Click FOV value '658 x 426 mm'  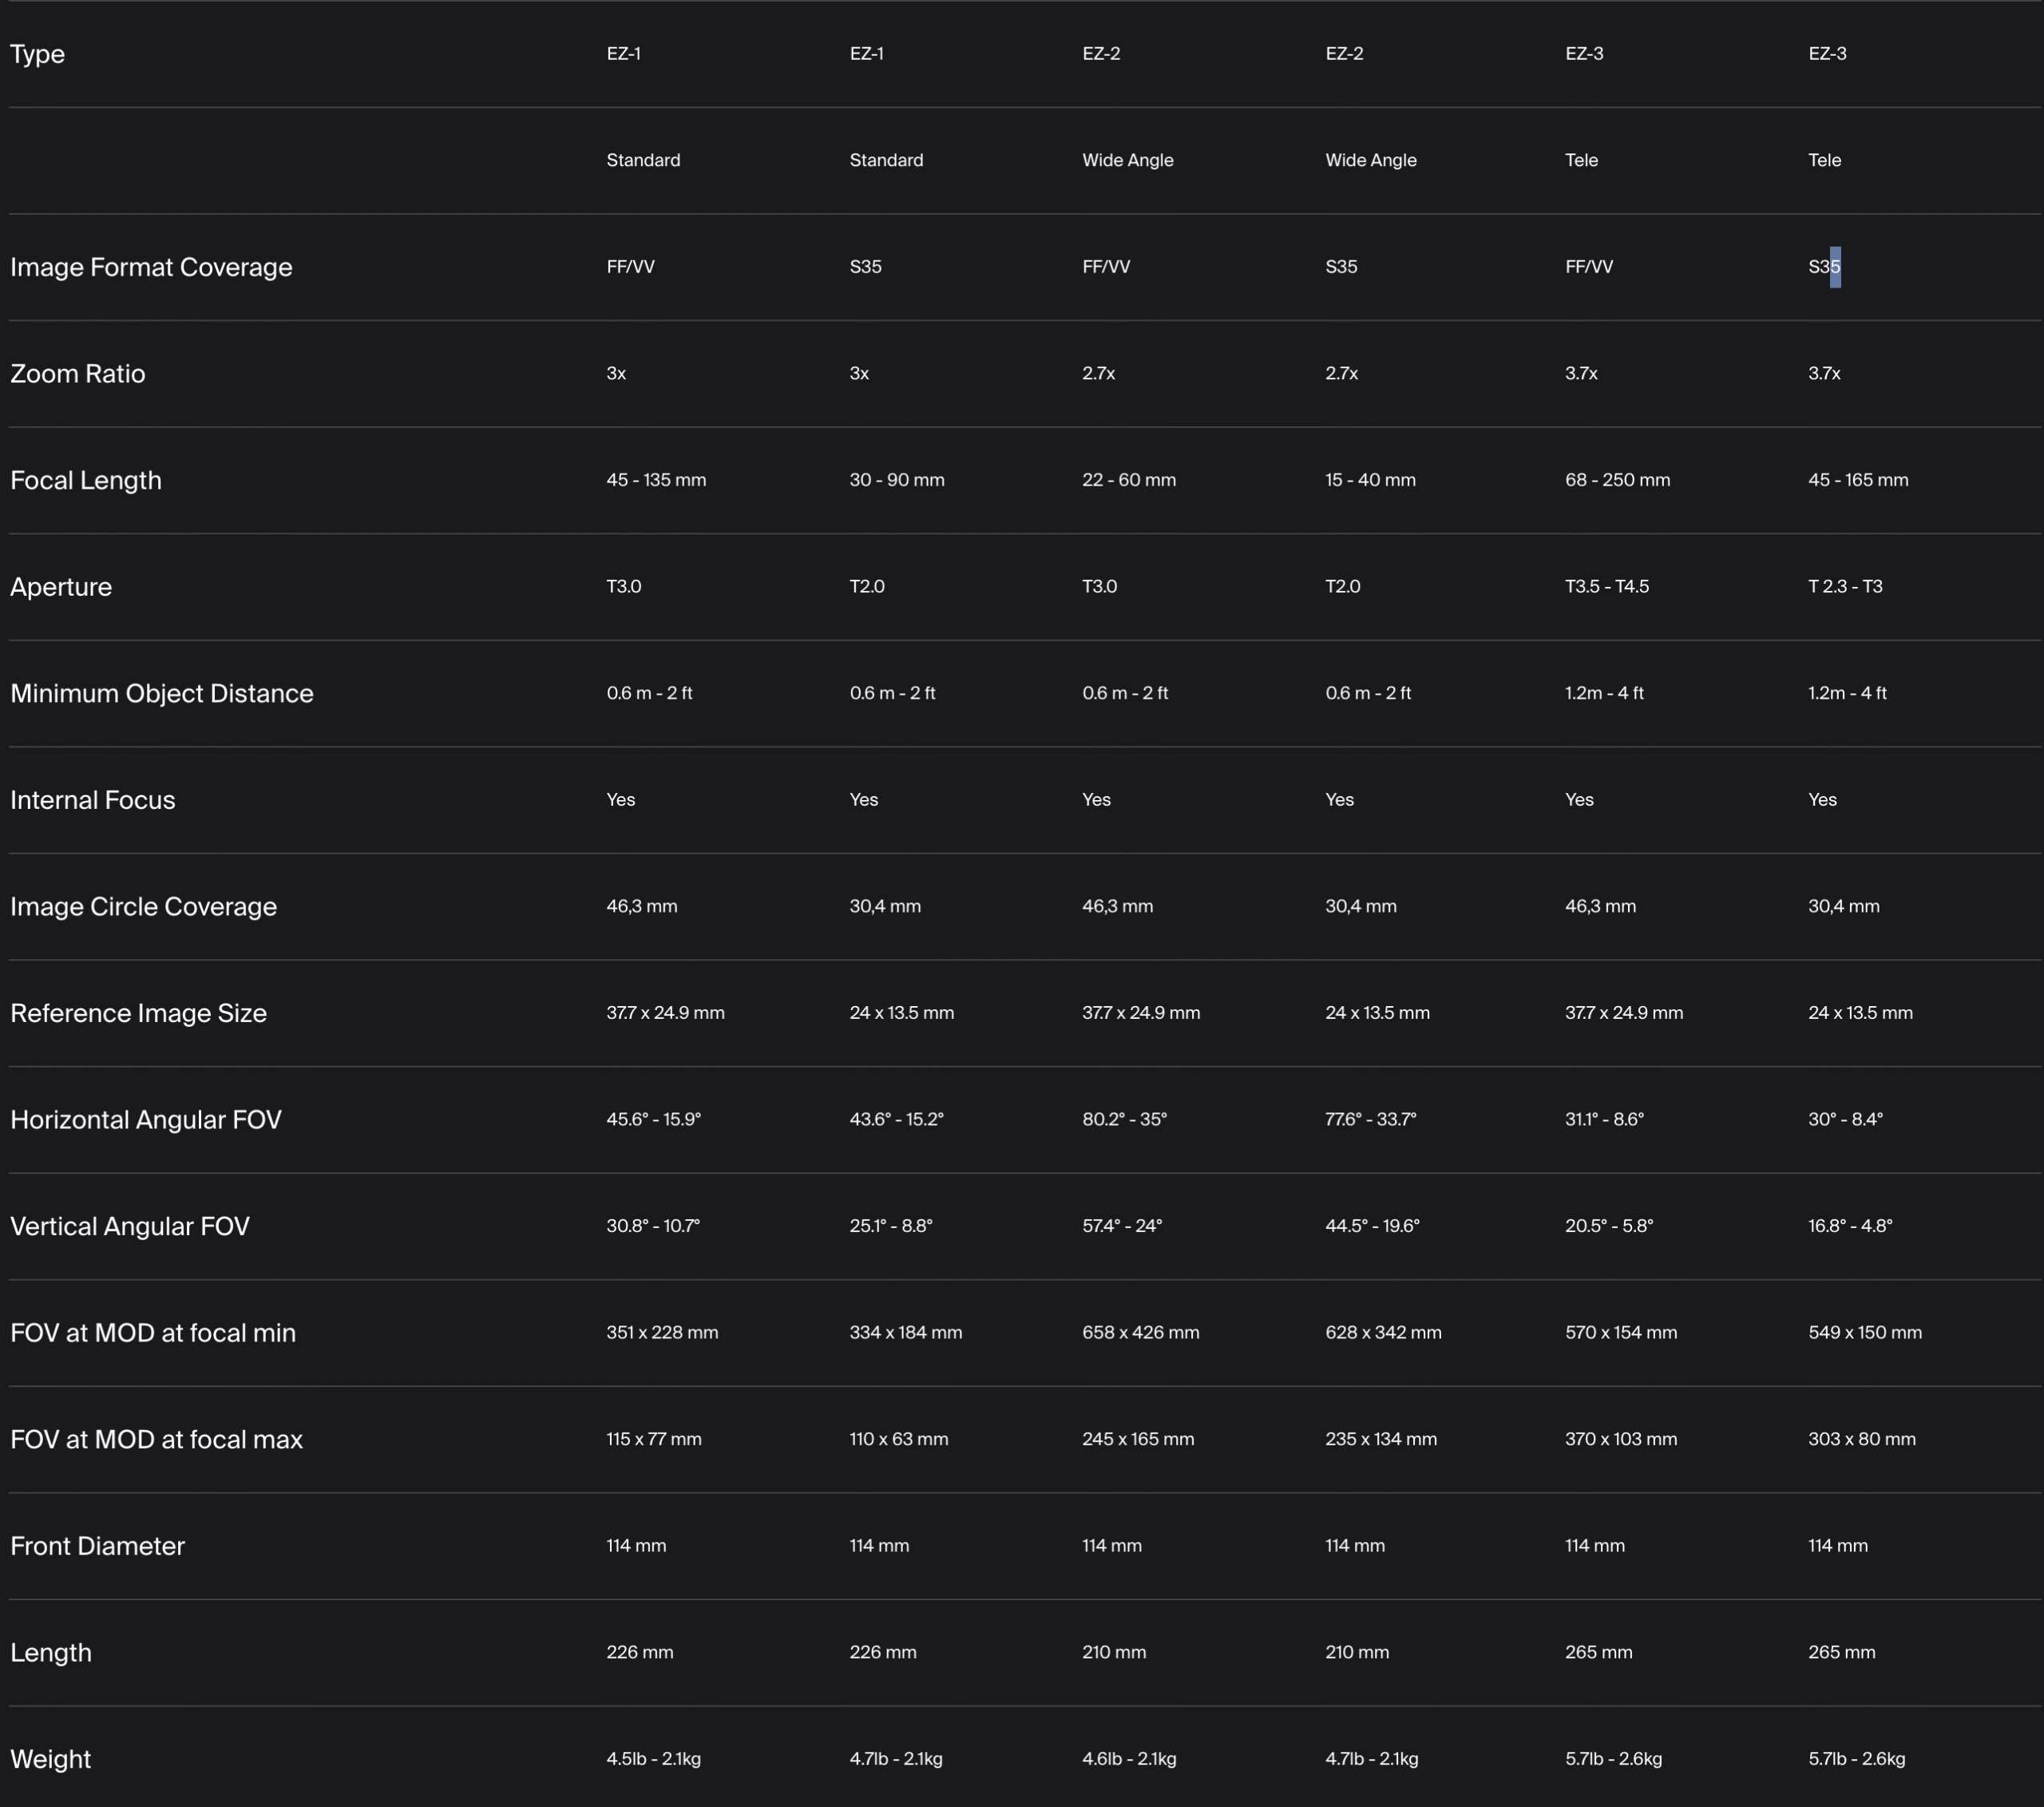click(x=1141, y=1333)
